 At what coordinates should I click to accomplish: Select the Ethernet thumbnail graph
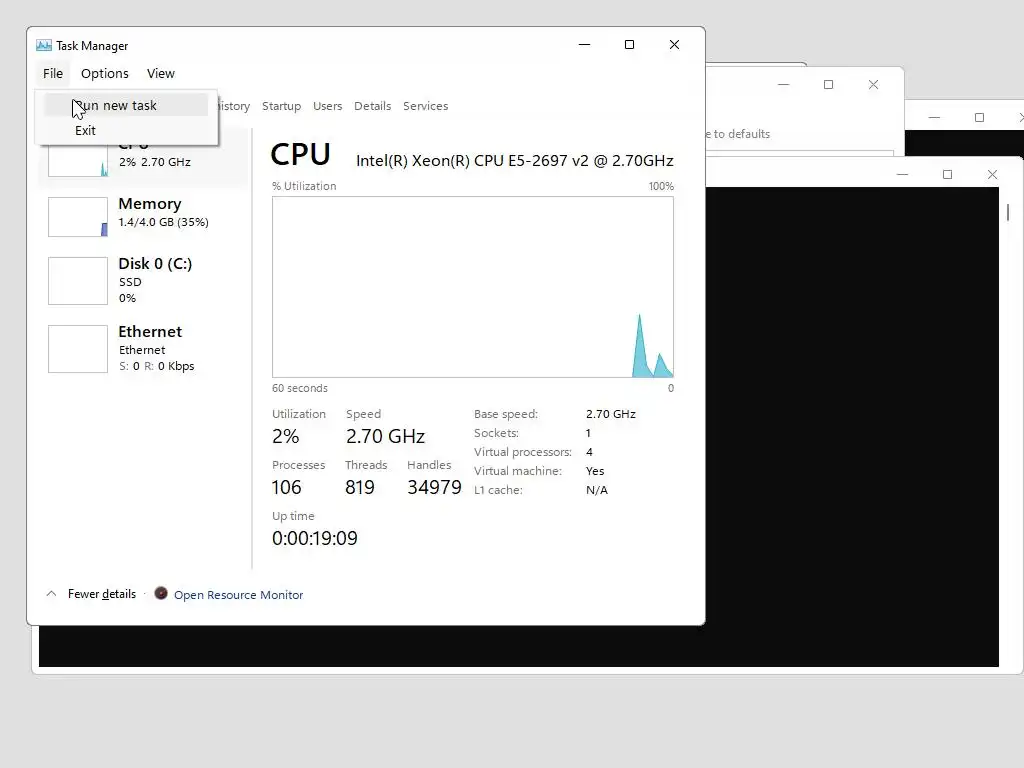78,349
